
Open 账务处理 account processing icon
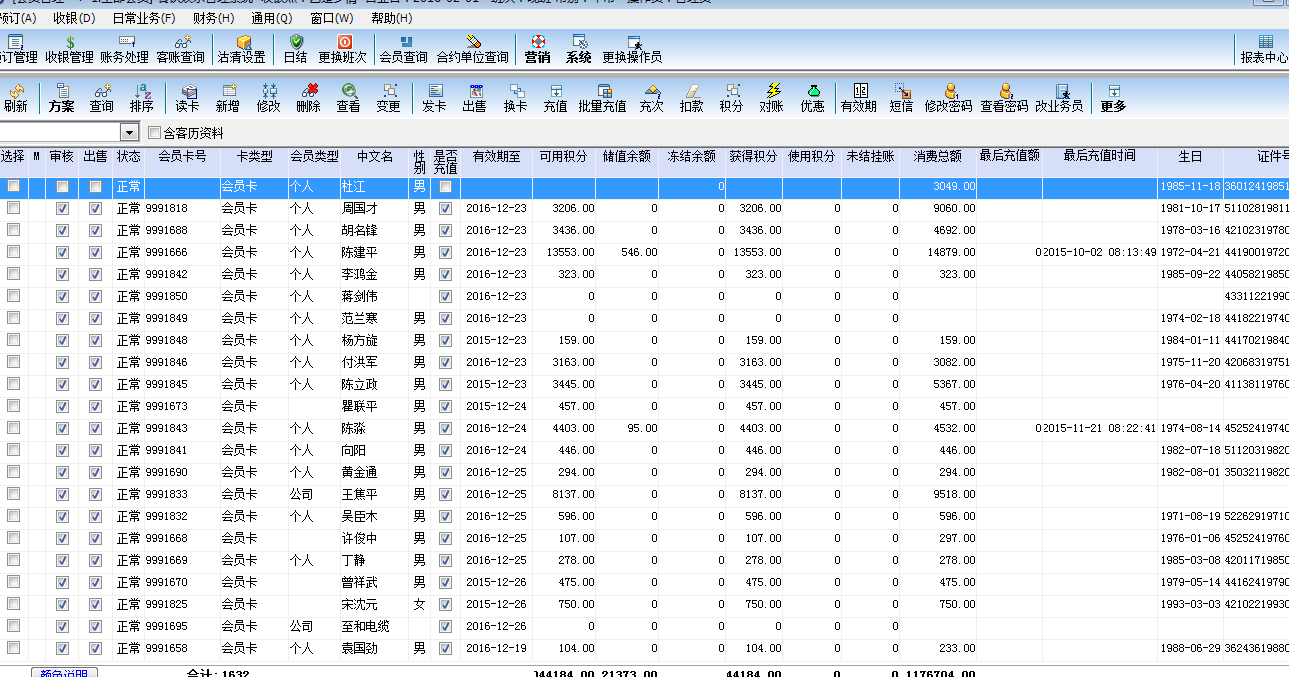[x=124, y=49]
